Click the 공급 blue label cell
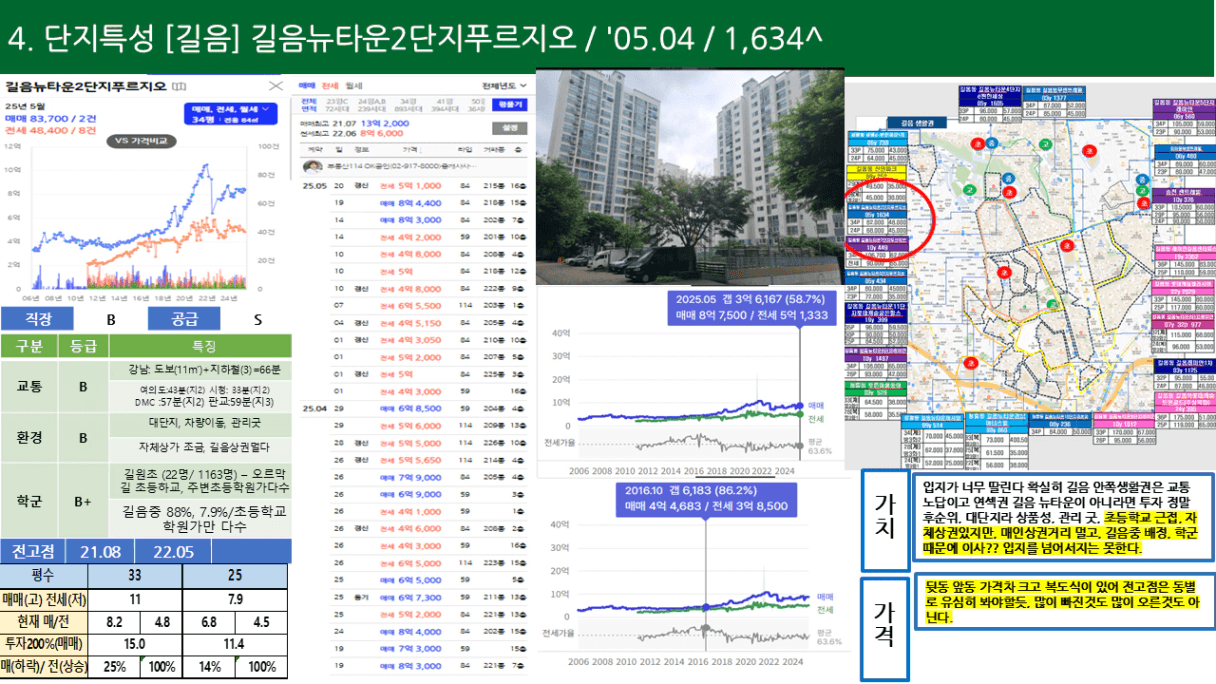1216x684 pixels. [184, 321]
